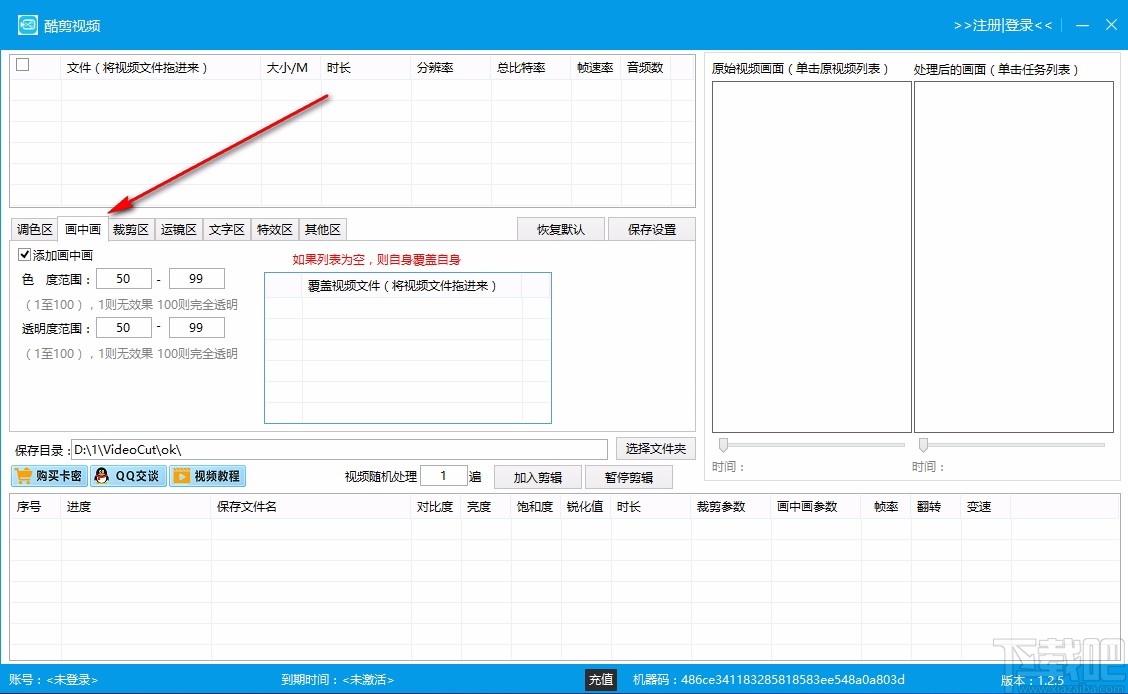Click the 进度 column header

[x=136, y=507]
